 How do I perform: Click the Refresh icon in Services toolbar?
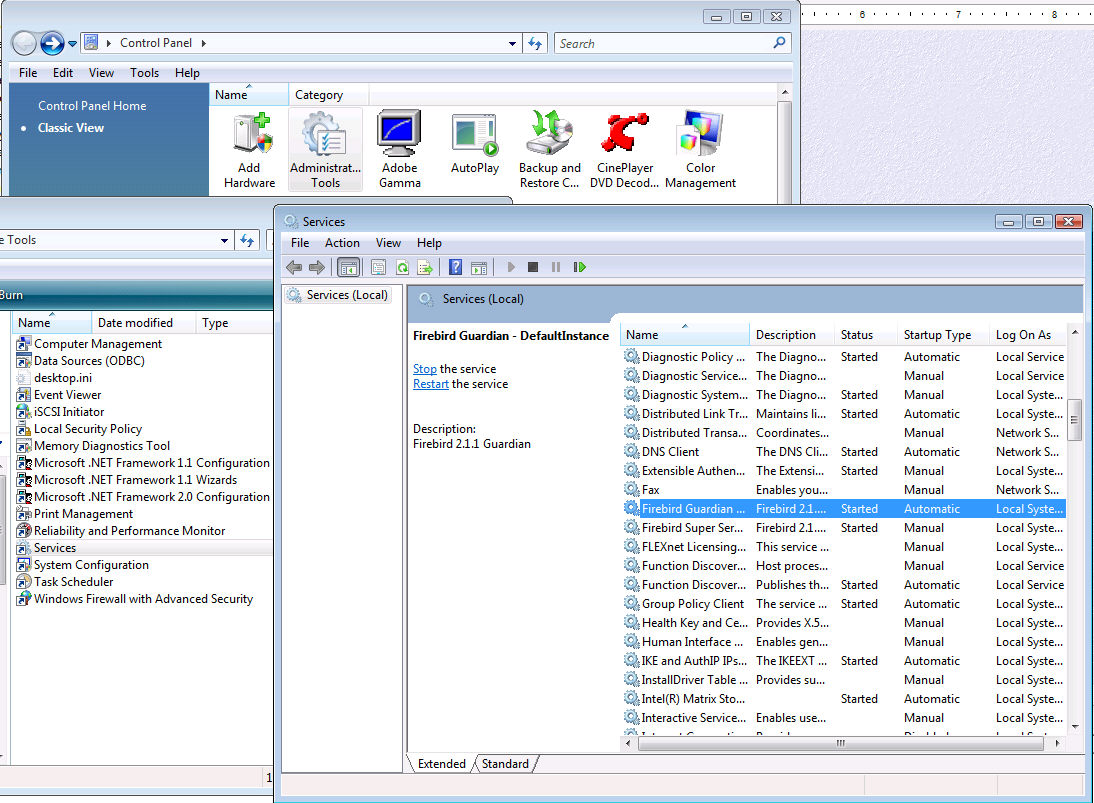coord(402,267)
